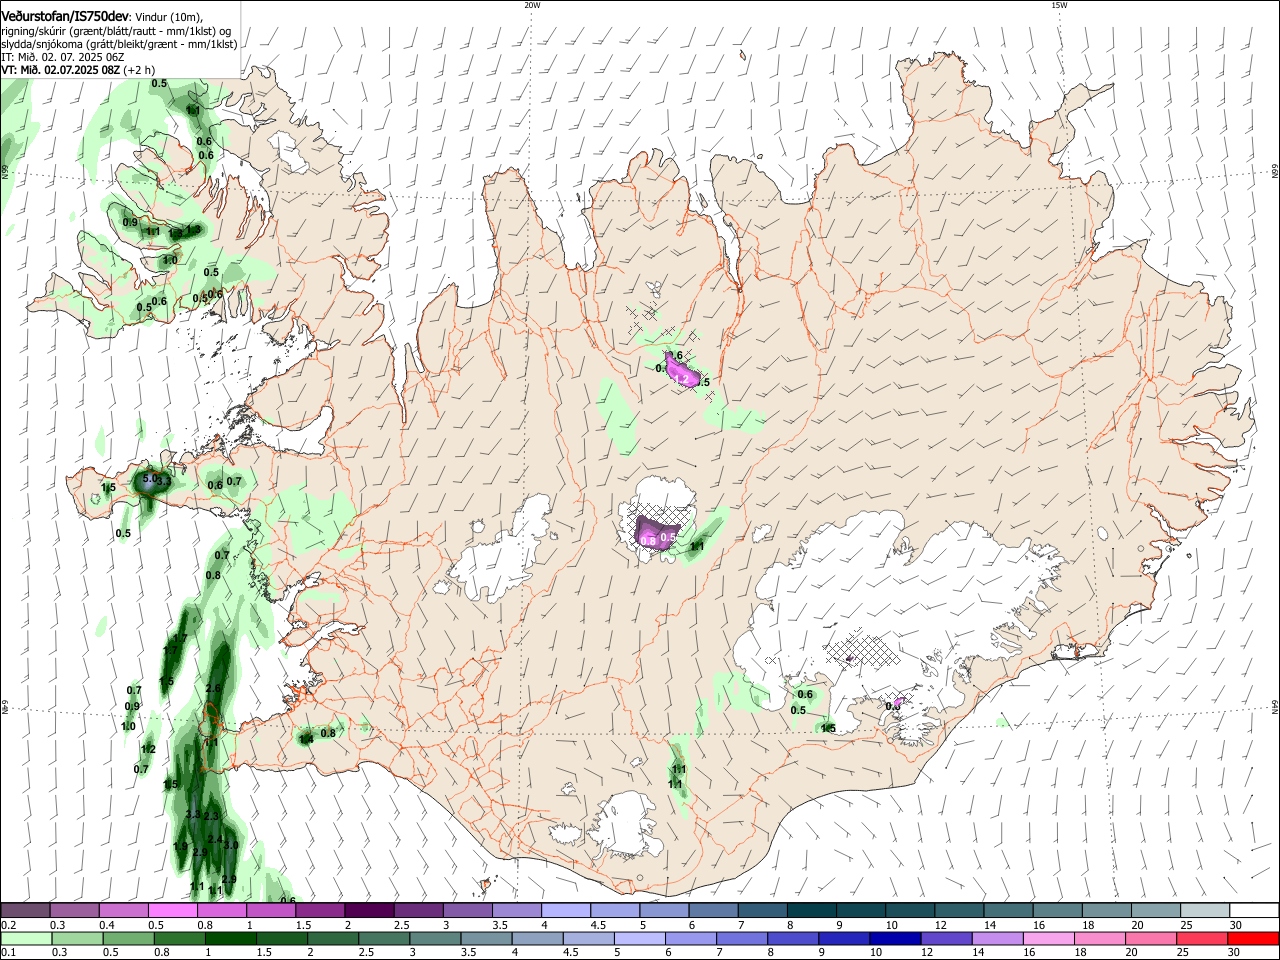
Task: Pick the light periwinkle 4 swatch in the upper legend row
Action: pyautogui.click(x=566, y=911)
